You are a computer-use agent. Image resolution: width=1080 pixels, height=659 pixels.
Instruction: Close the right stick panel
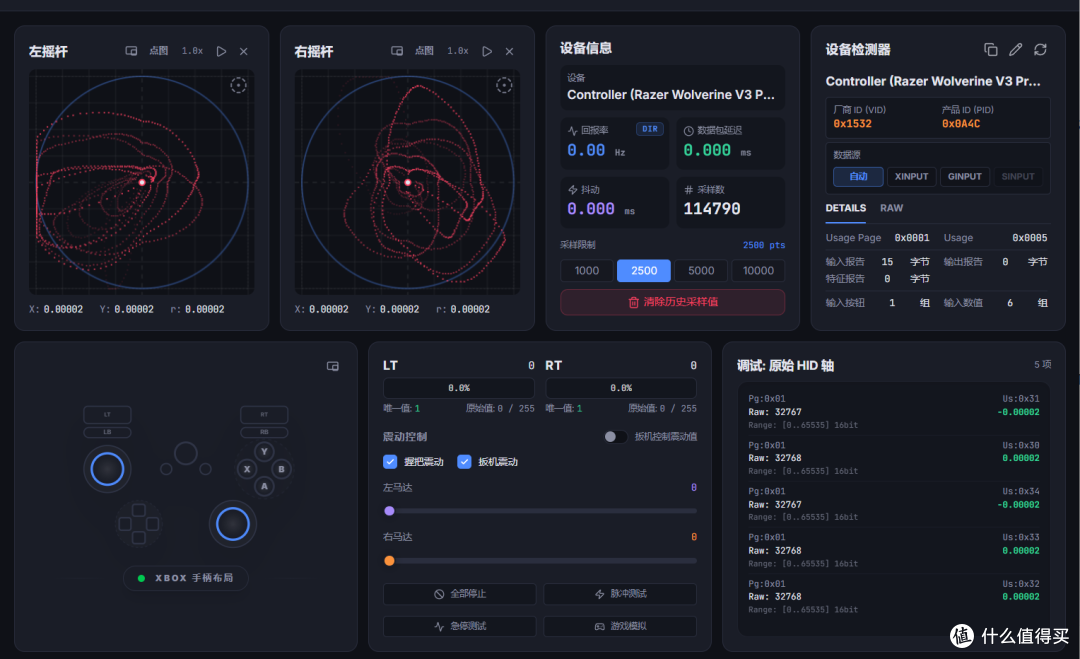click(510, 51)
